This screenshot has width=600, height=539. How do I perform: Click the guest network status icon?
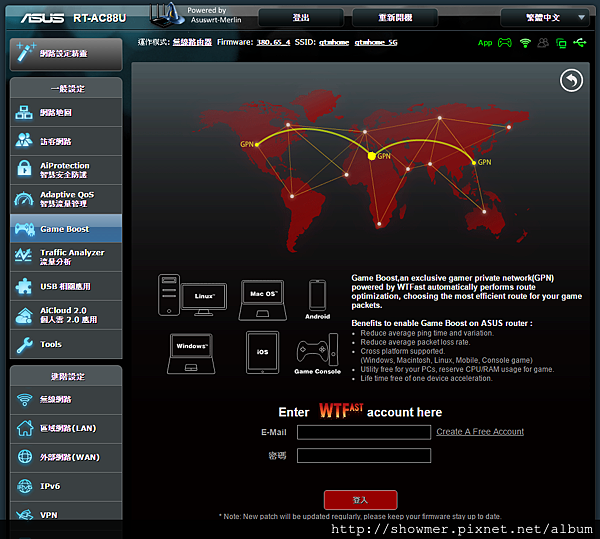pyautogui.click(x=543, y=42)
